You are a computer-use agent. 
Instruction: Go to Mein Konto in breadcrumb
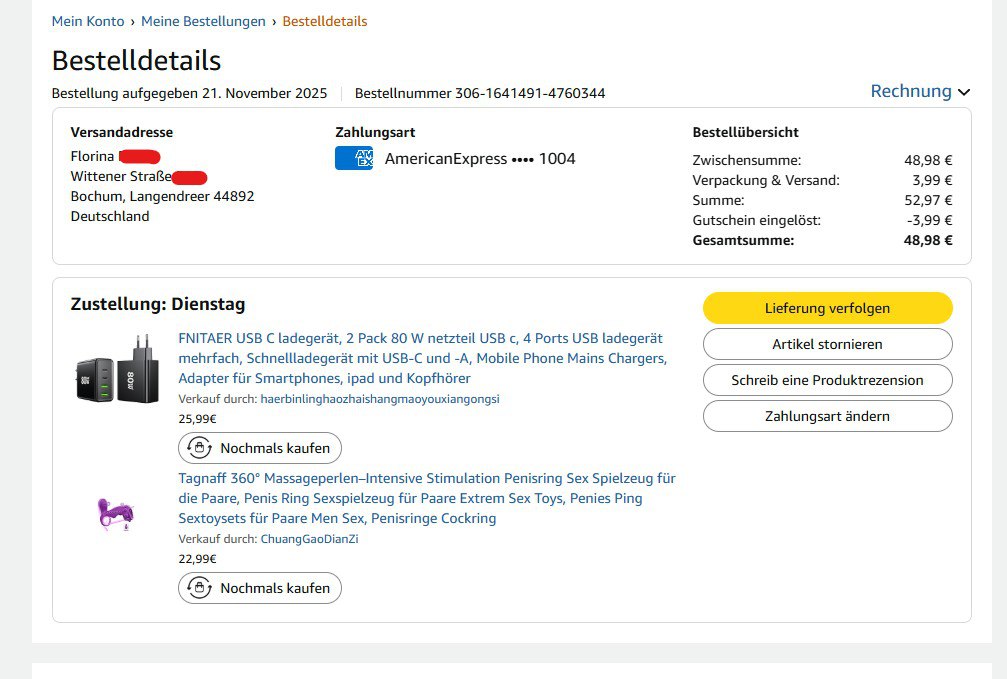[88, 21]
